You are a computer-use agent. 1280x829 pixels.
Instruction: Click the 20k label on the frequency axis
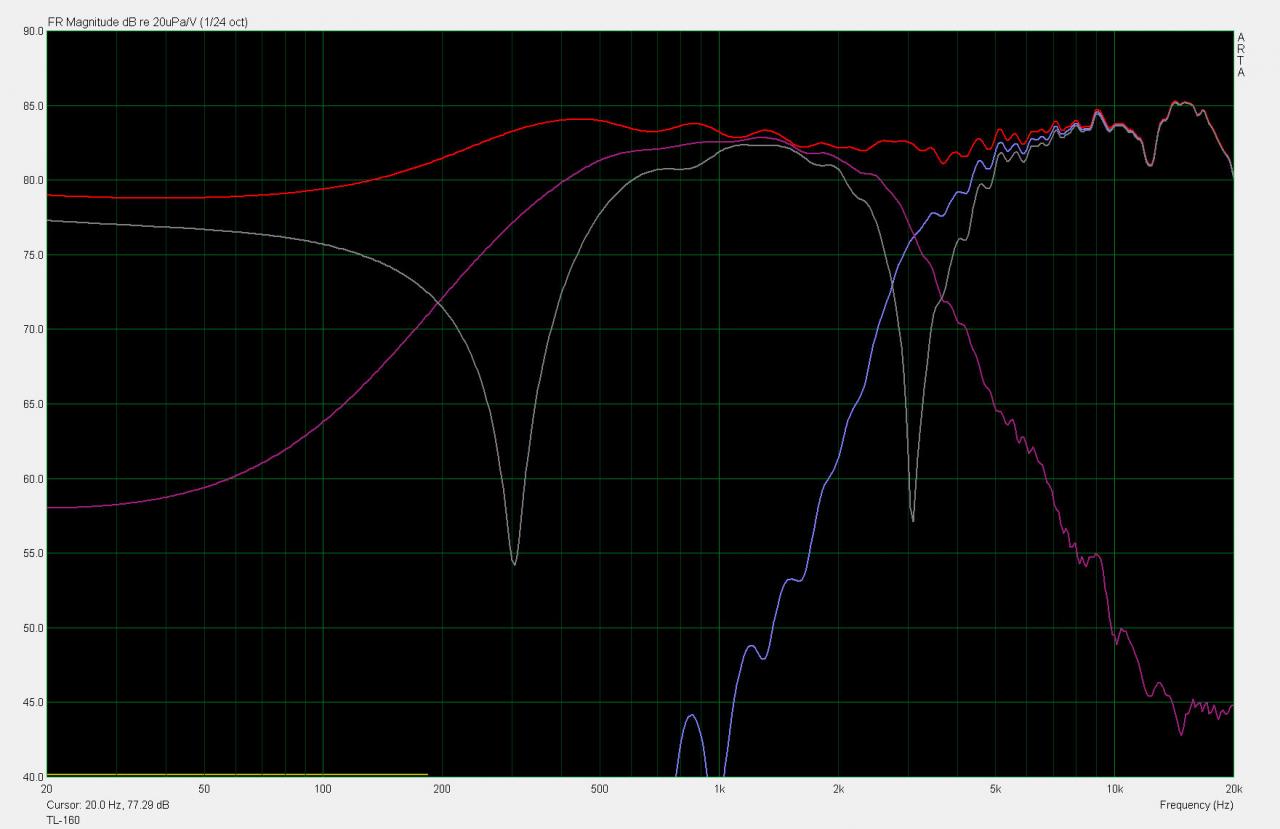pos(1232,789)
